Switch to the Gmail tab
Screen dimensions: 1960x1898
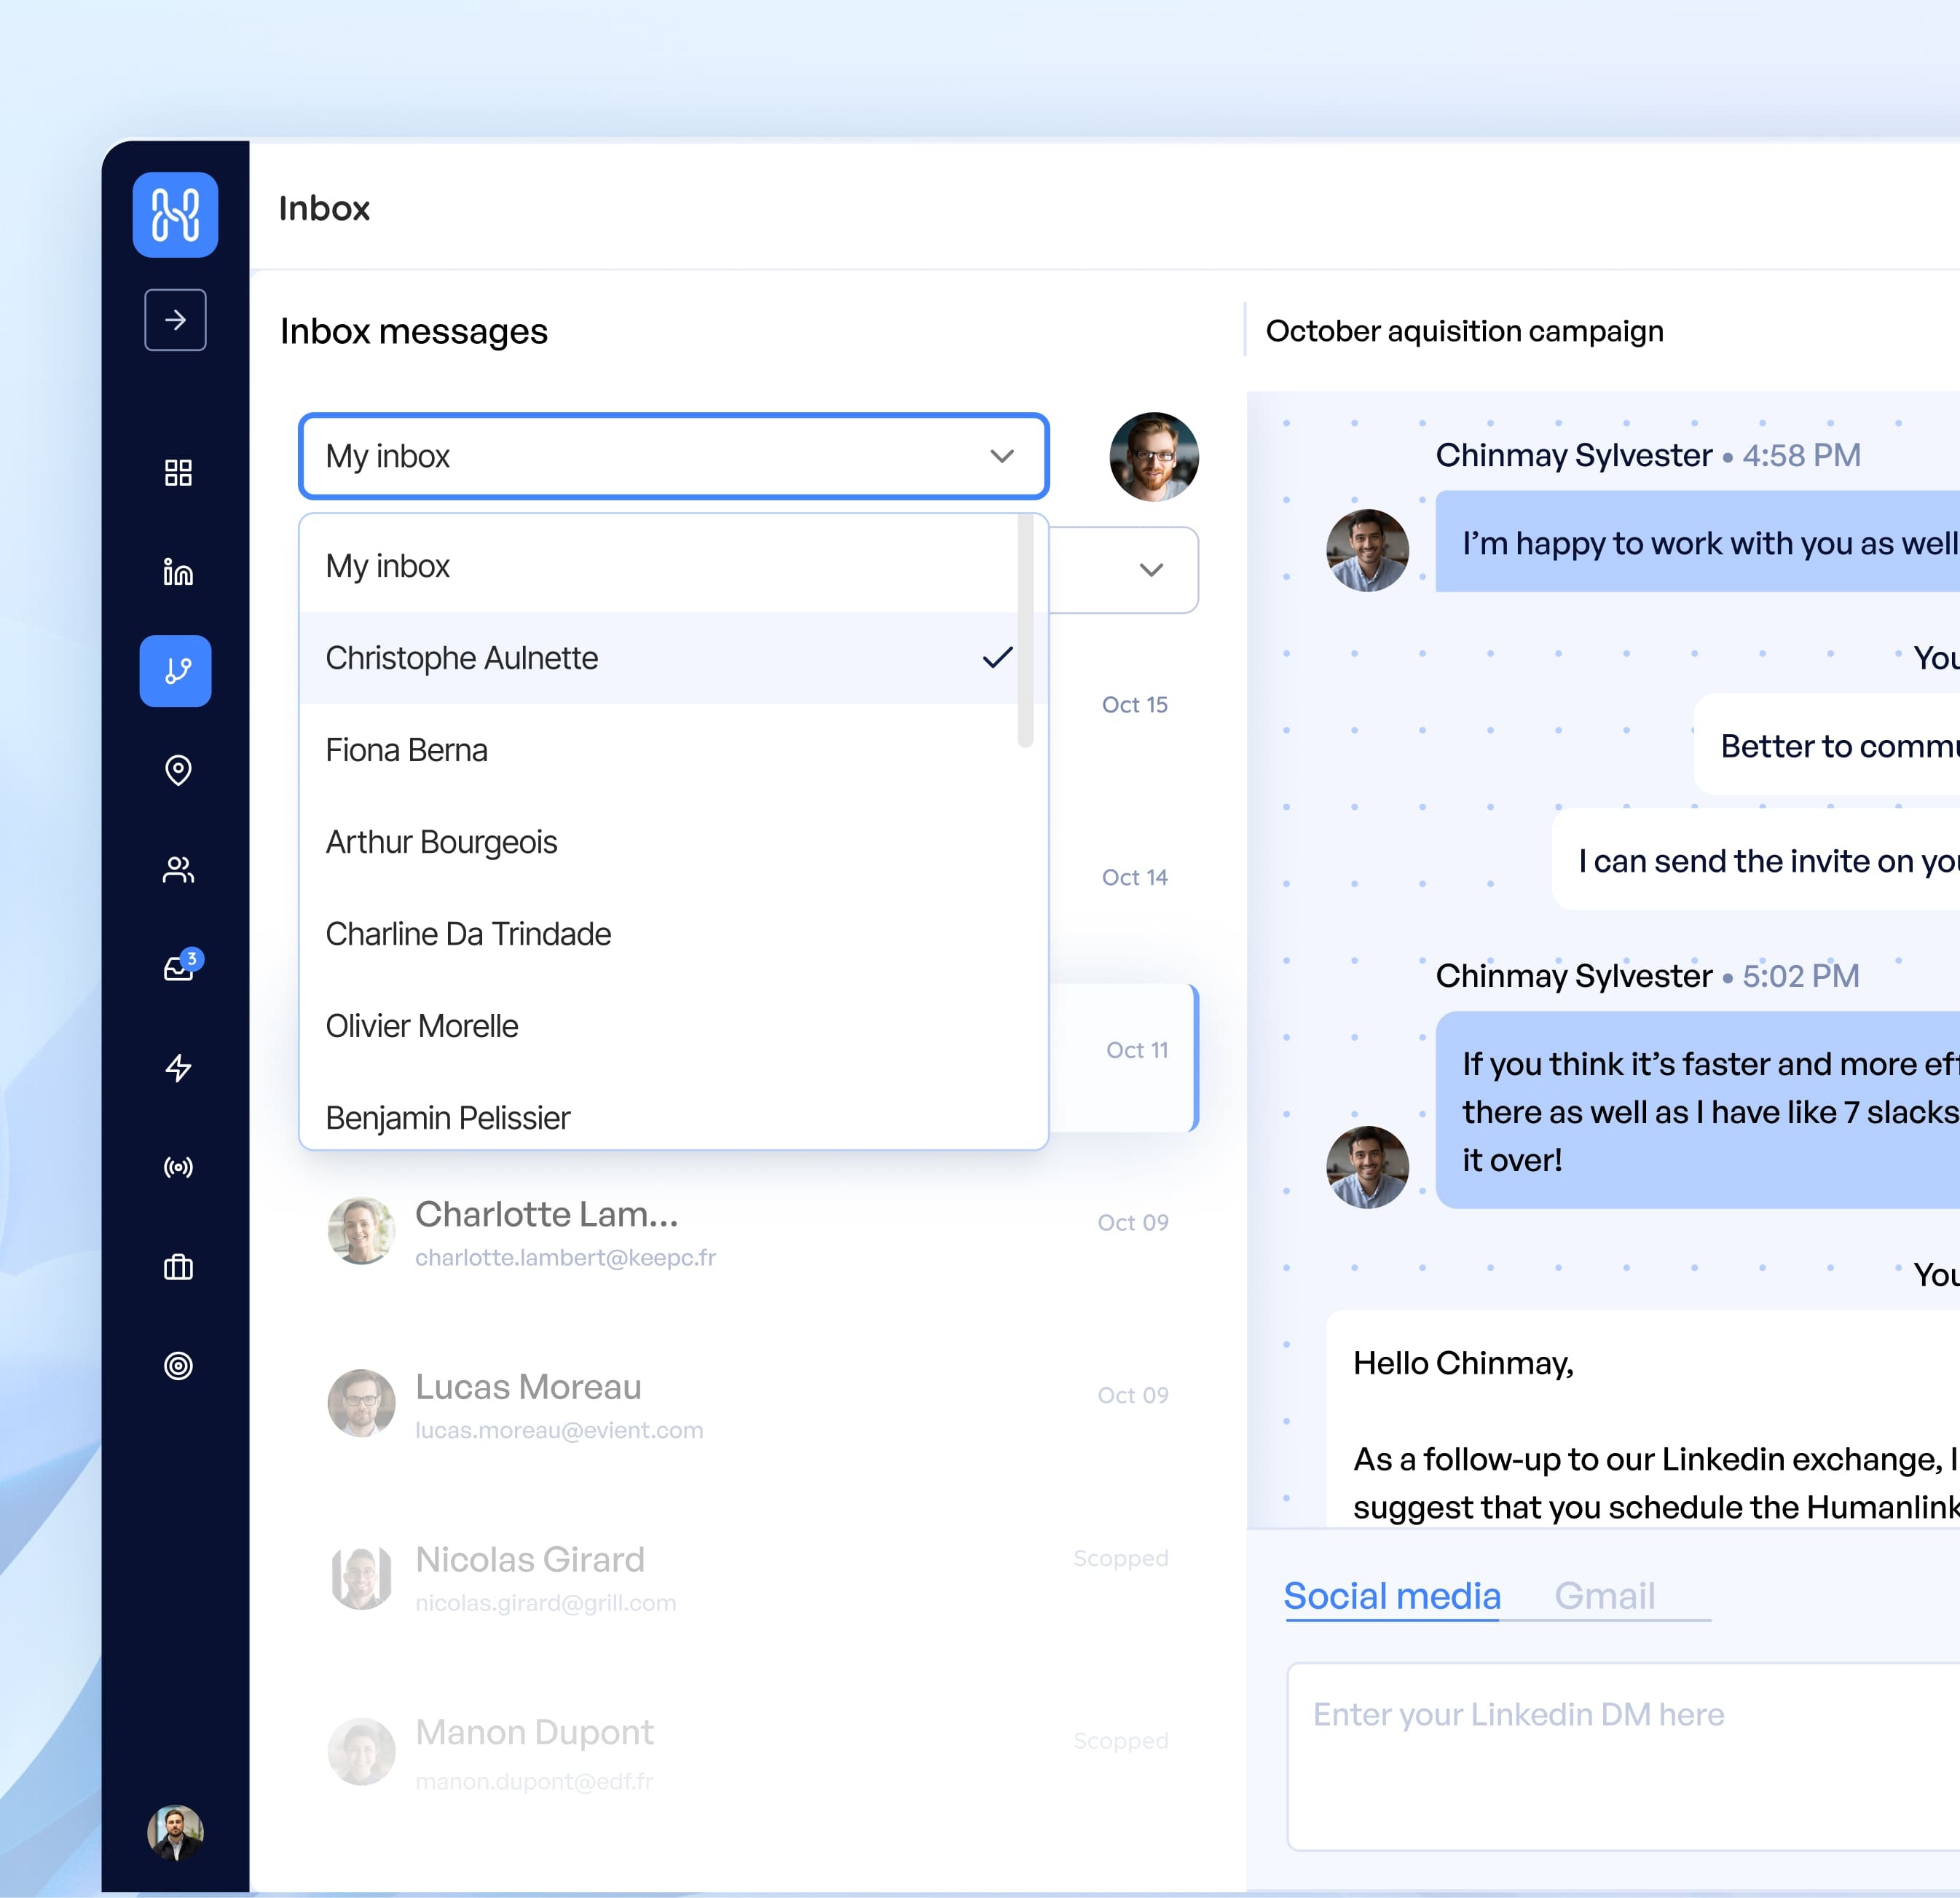1604,1596
